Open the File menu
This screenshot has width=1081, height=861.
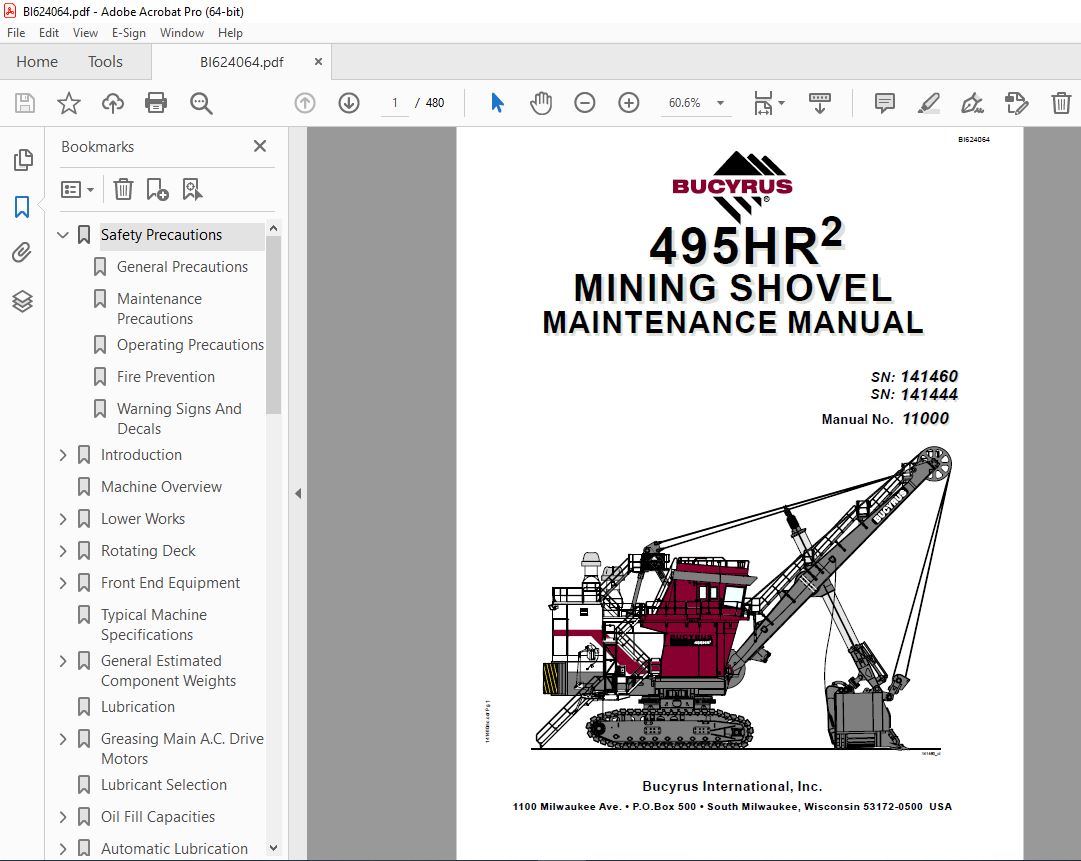click(16, 33)
